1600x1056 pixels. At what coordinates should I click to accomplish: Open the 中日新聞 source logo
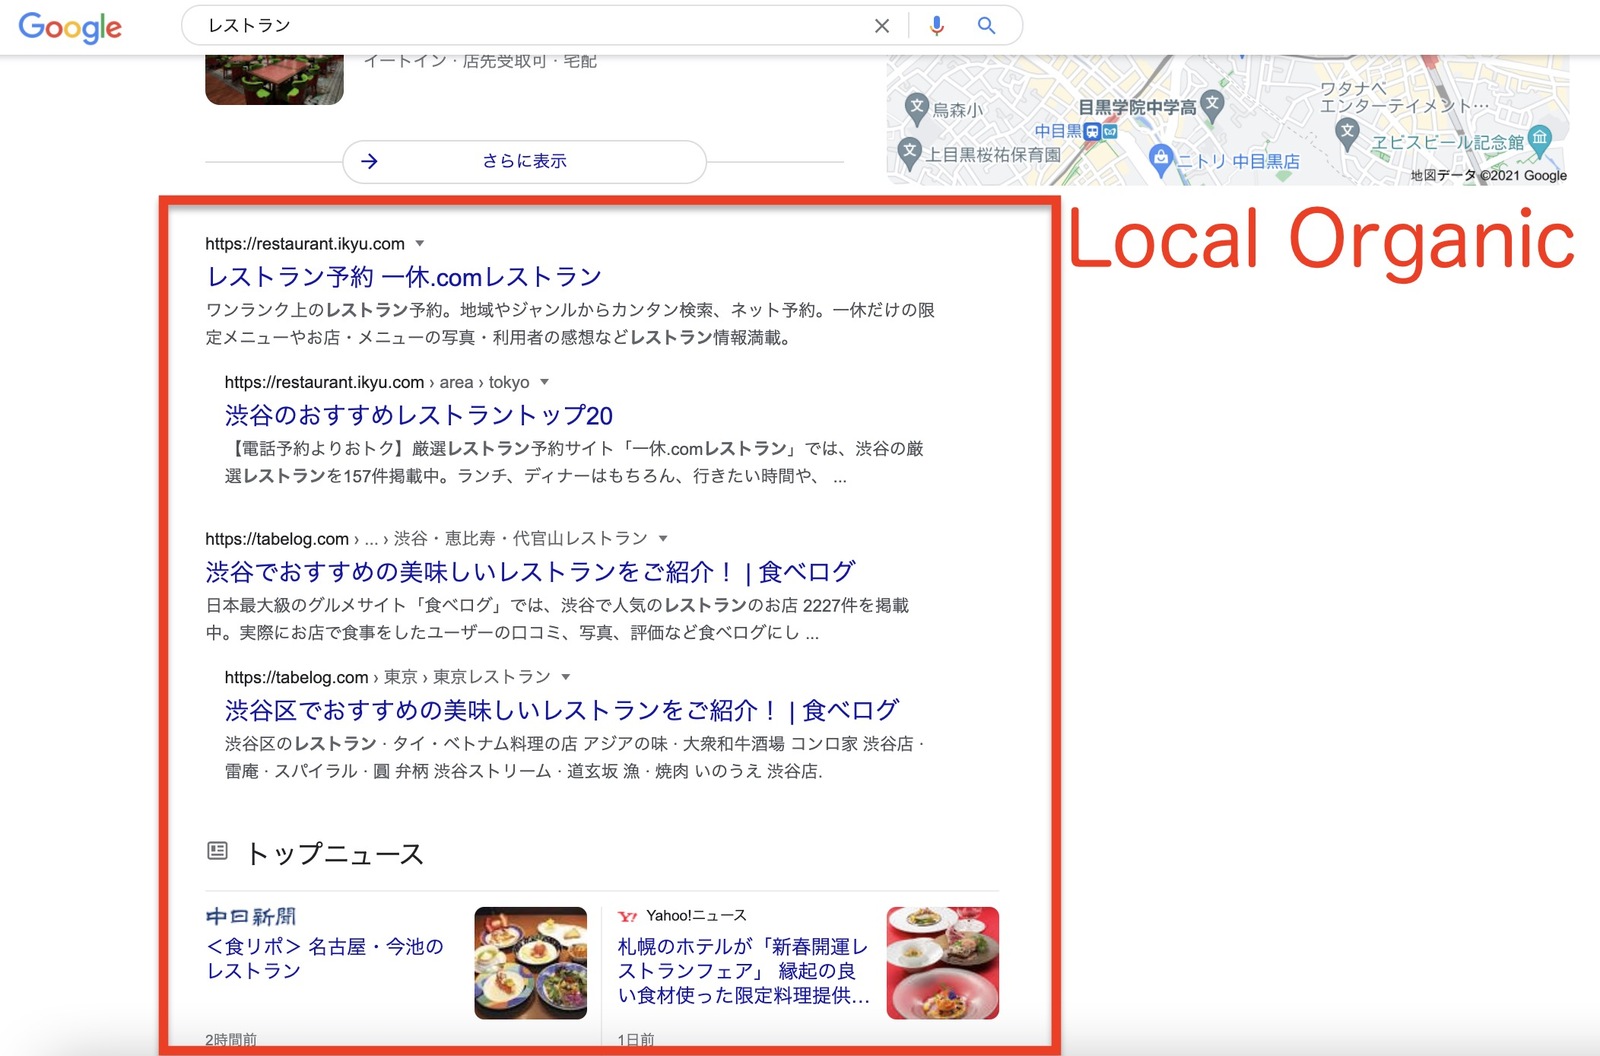tap(251, 917)
